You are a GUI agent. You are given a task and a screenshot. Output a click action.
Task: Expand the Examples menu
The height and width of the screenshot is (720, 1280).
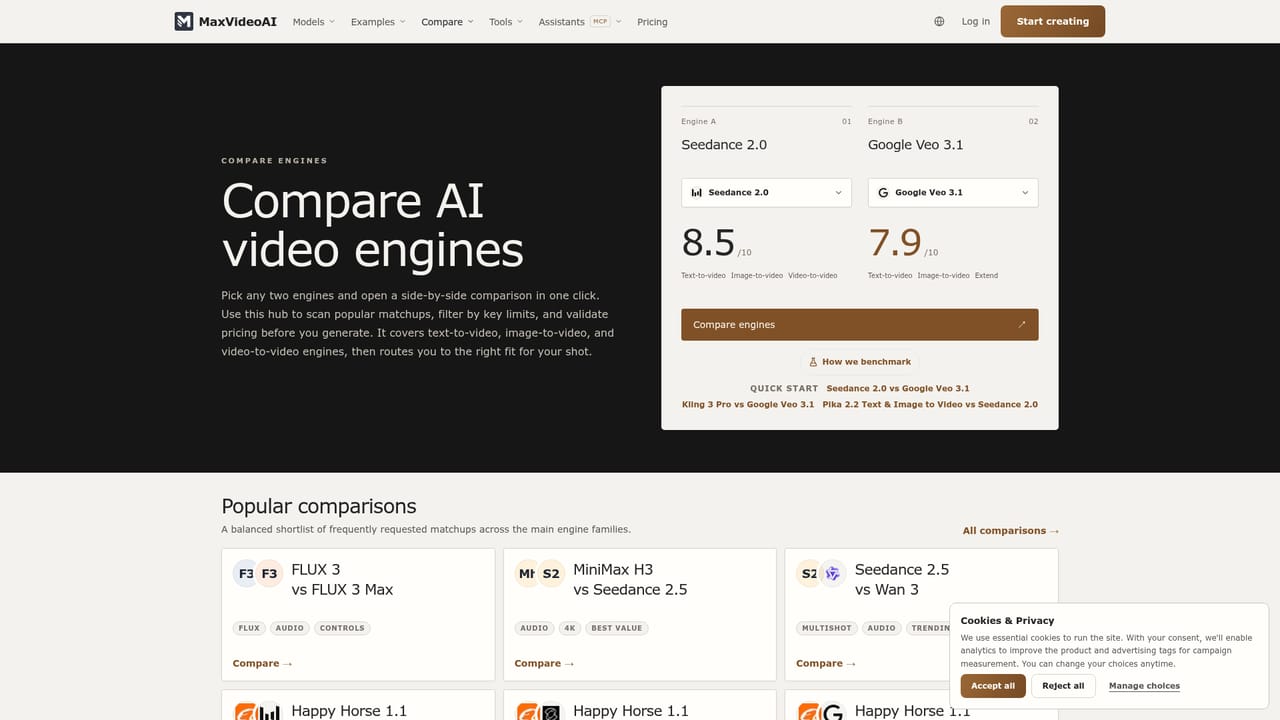click(x=378, y=21)
